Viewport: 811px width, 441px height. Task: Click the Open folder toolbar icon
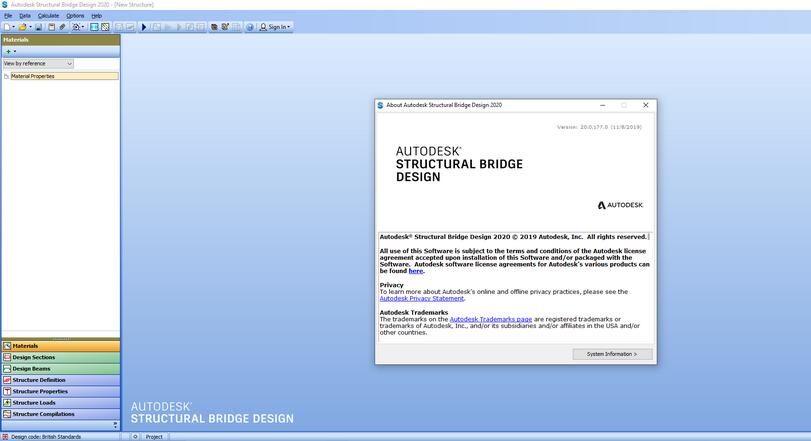pyautogui.click(x=22, y=27)
